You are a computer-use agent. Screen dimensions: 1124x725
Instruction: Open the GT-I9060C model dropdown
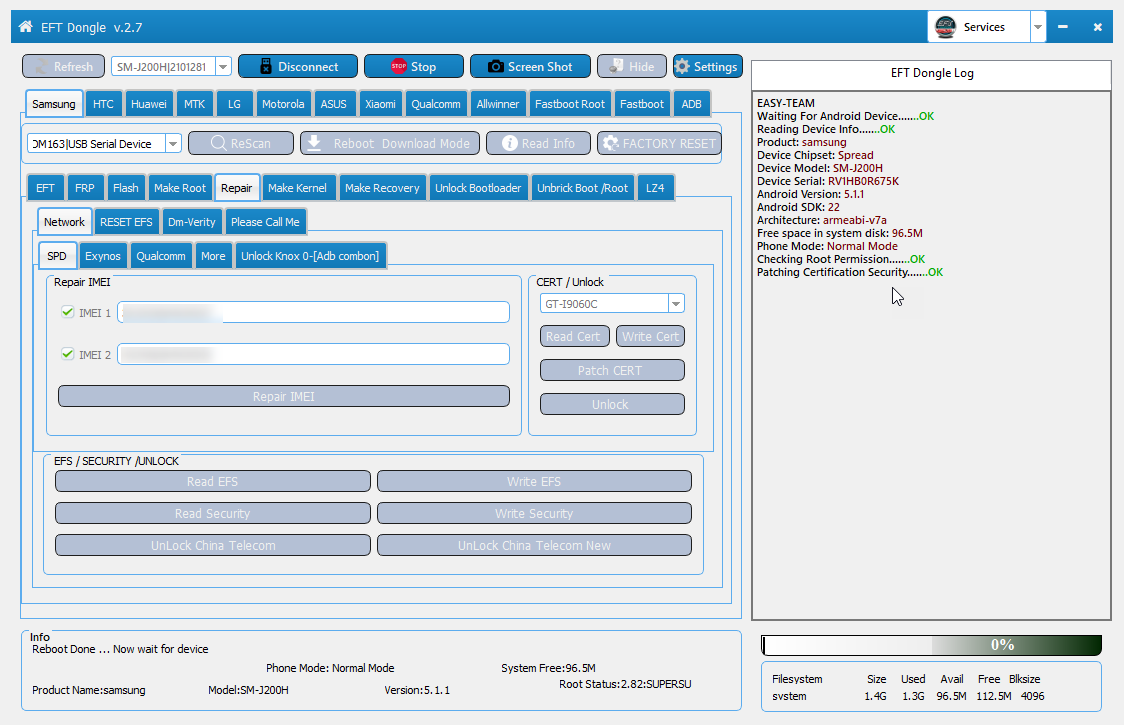[x=676, y=303]
